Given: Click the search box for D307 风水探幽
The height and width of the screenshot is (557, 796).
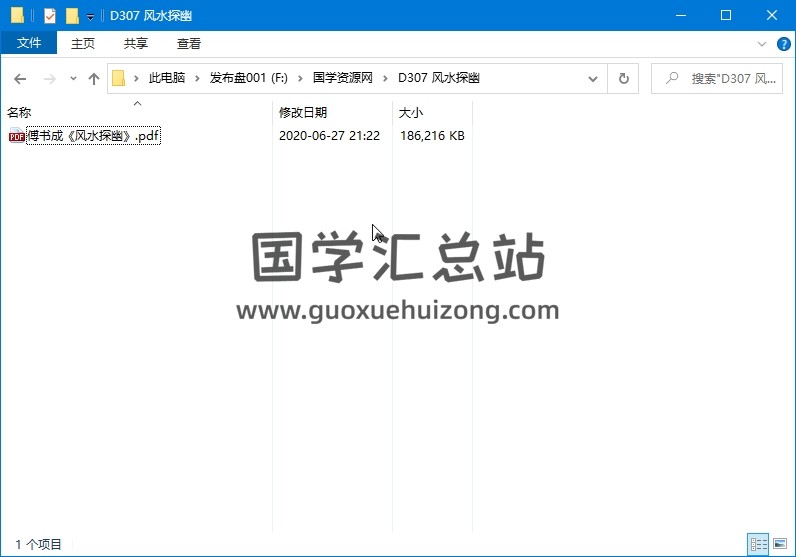Looking at the screenshot, I should (x=717, y=79).
